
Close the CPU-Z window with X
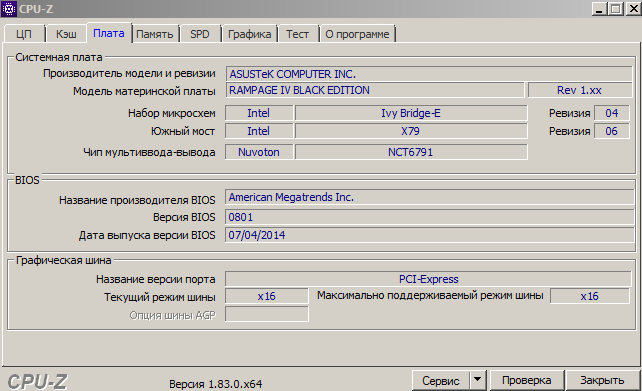[633, 9]
